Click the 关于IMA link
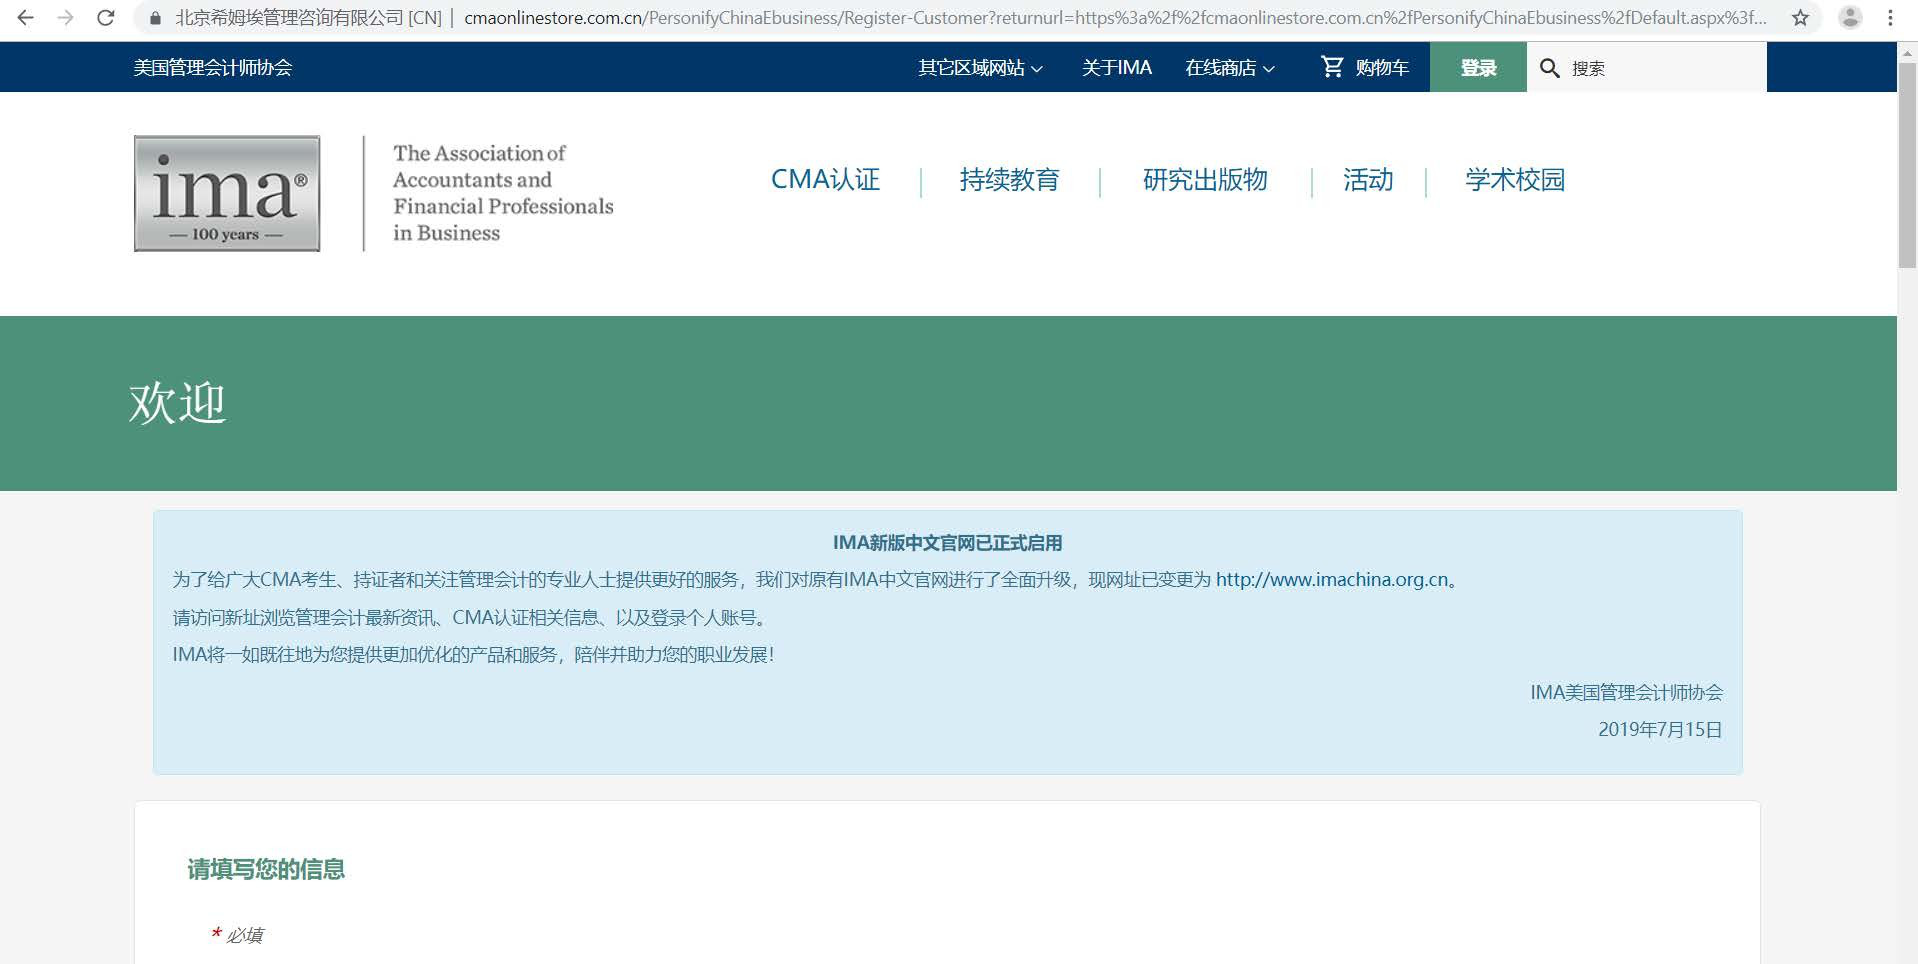1918x964 pixels. tap(1115, 67)
